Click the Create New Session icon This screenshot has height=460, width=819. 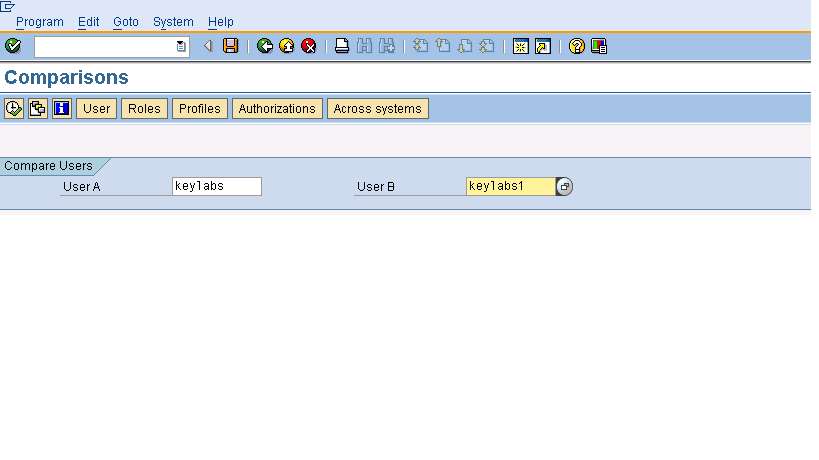(521, 46)
